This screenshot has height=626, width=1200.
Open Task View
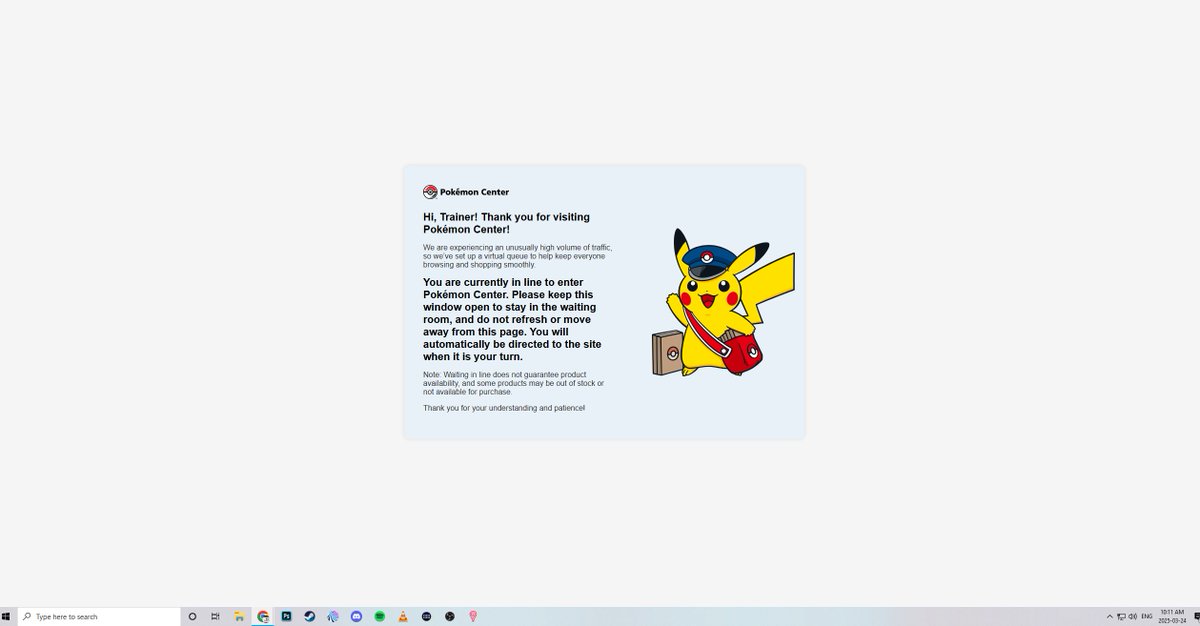(x=214, y=616)
